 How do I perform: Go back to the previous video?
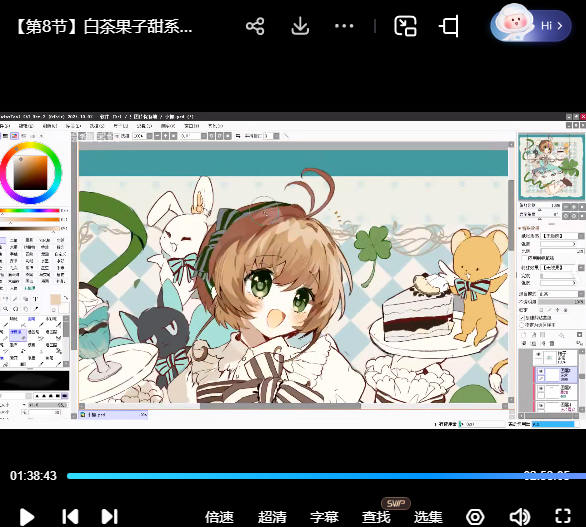pos(70,517)
